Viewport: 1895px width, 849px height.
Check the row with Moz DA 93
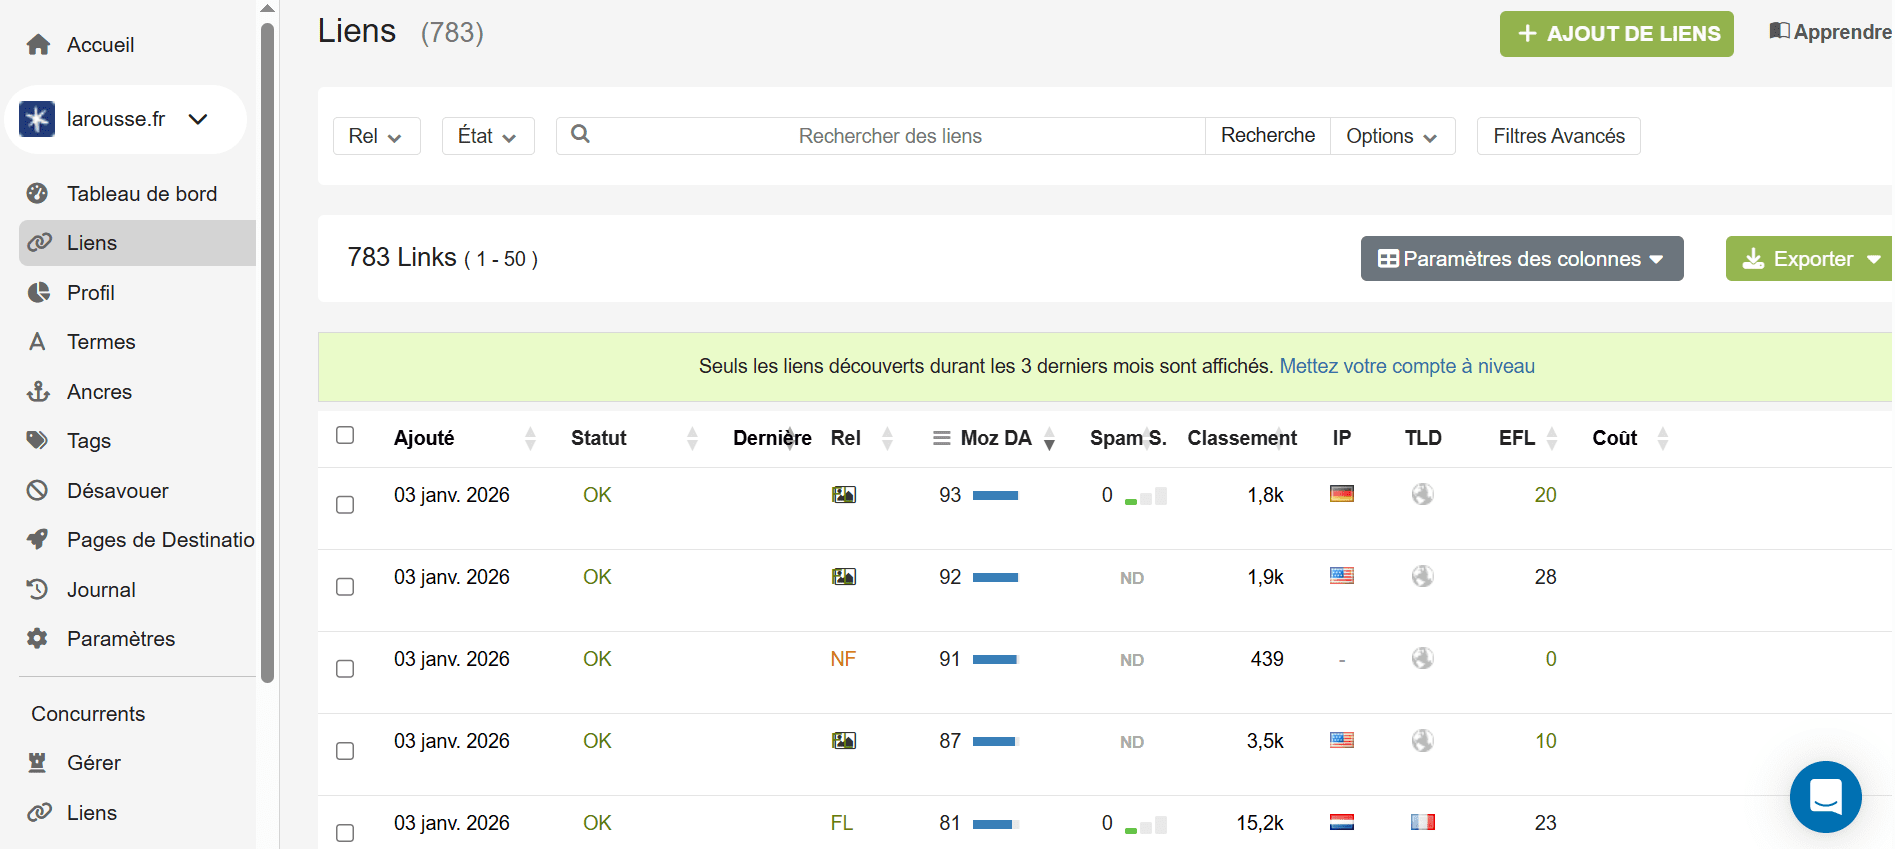(x=345, y=505)
